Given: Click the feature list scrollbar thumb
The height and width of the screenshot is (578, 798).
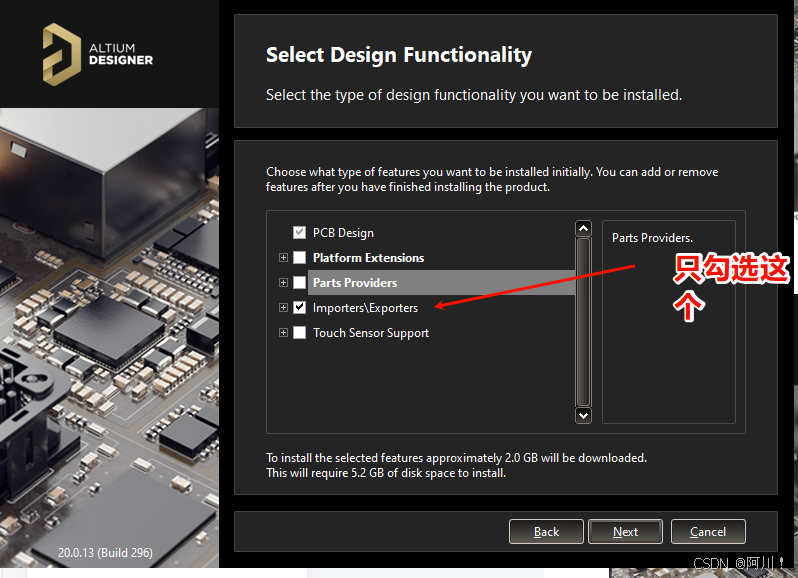Looking at the screenshot, I should [583, 322].
